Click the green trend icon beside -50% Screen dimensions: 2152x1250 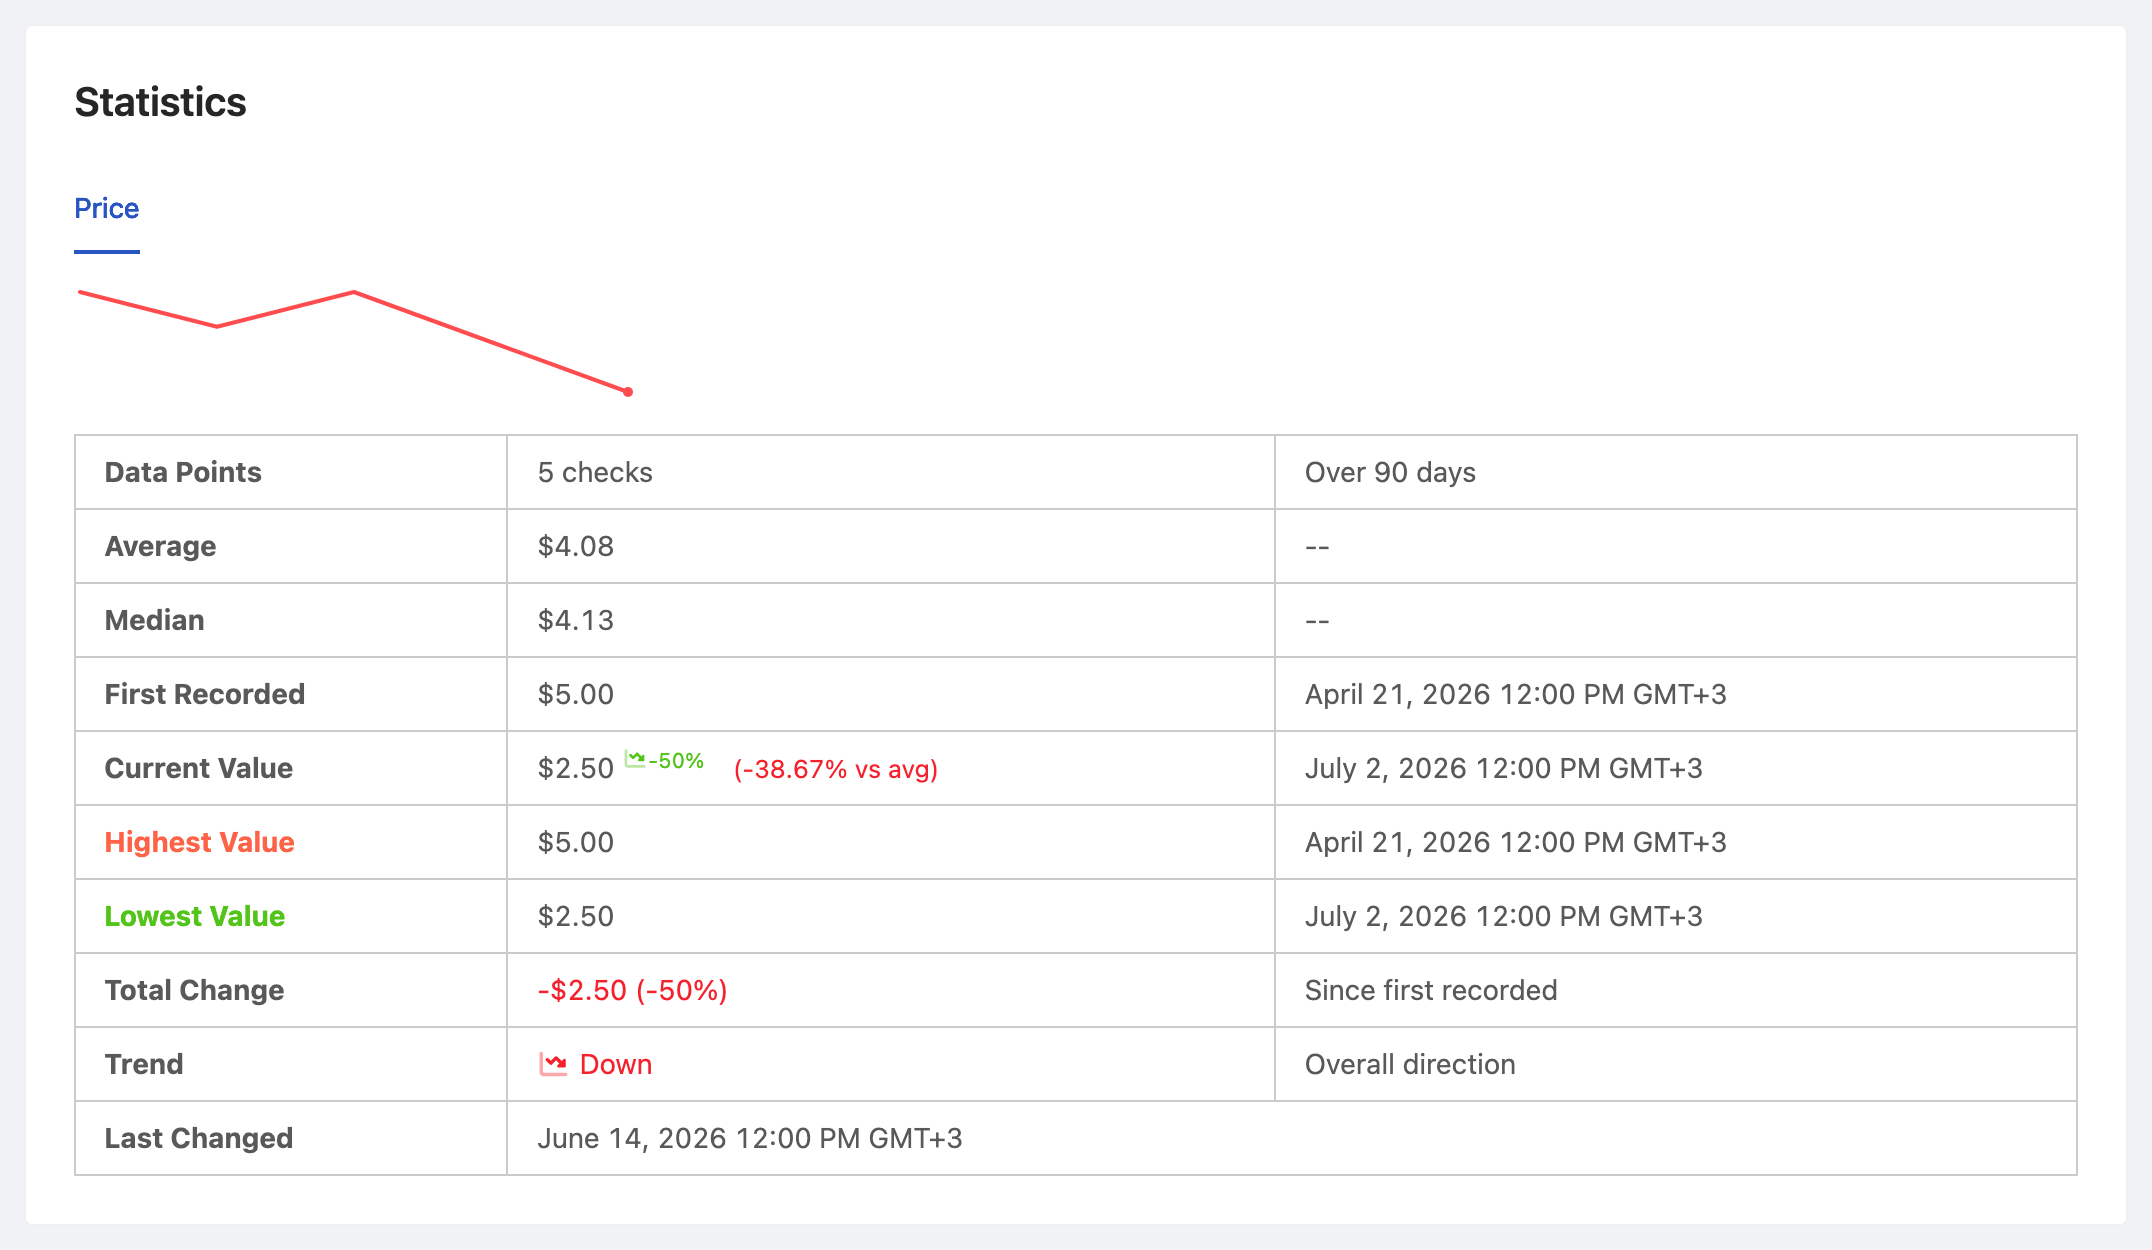coord(635,759)
